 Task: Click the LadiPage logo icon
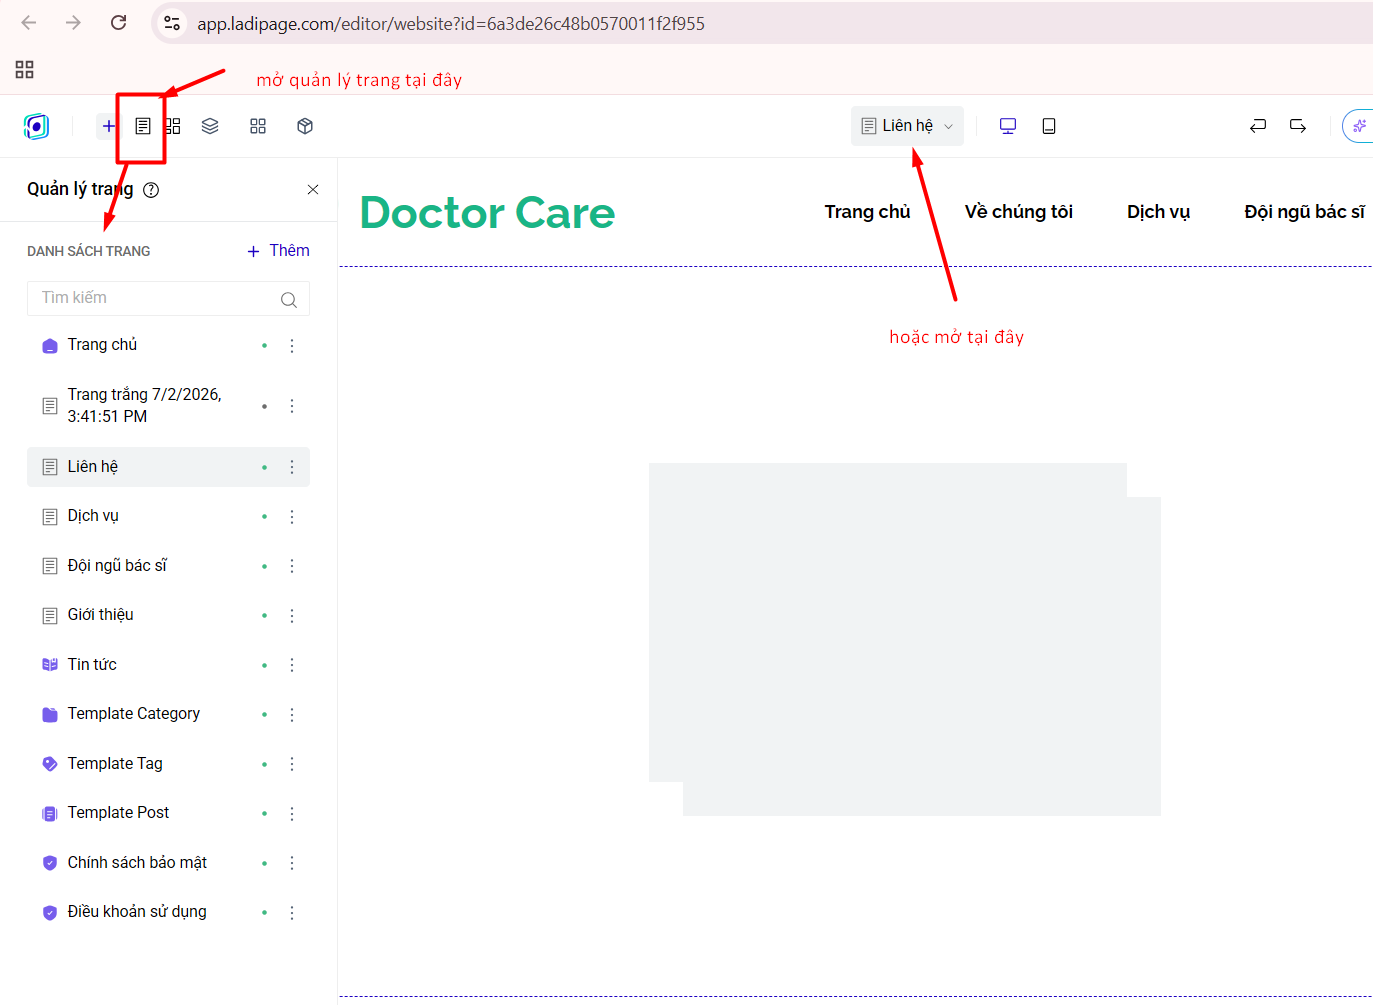pyautogui.click(x=36, y=126)
